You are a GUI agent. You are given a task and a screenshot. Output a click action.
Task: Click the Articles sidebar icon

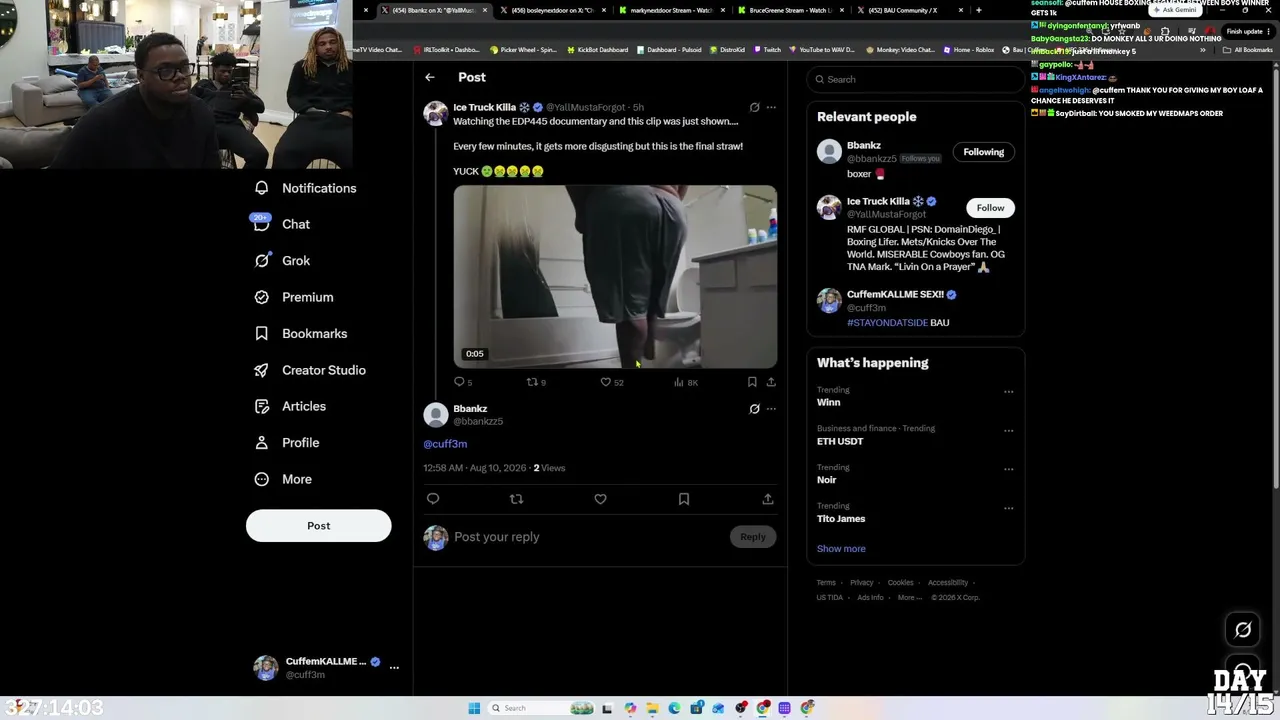[x=262, y=406]
